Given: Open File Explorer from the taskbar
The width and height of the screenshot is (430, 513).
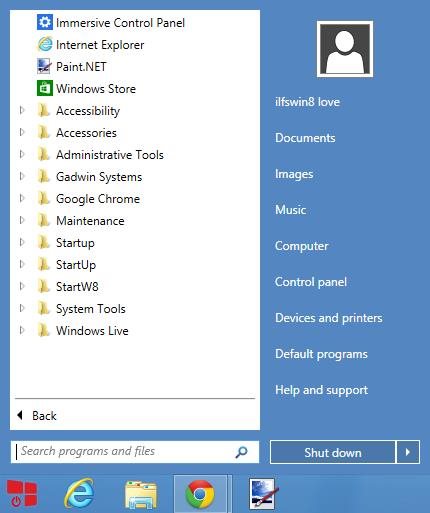Looking at the screenshot, I should [141, 494].
